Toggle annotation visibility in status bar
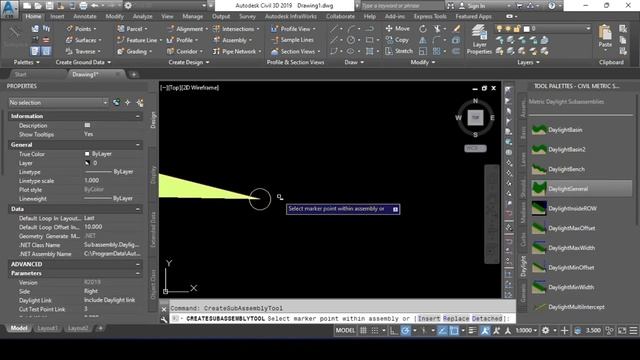Screen dimensions: 640x360 coord(485,330)
